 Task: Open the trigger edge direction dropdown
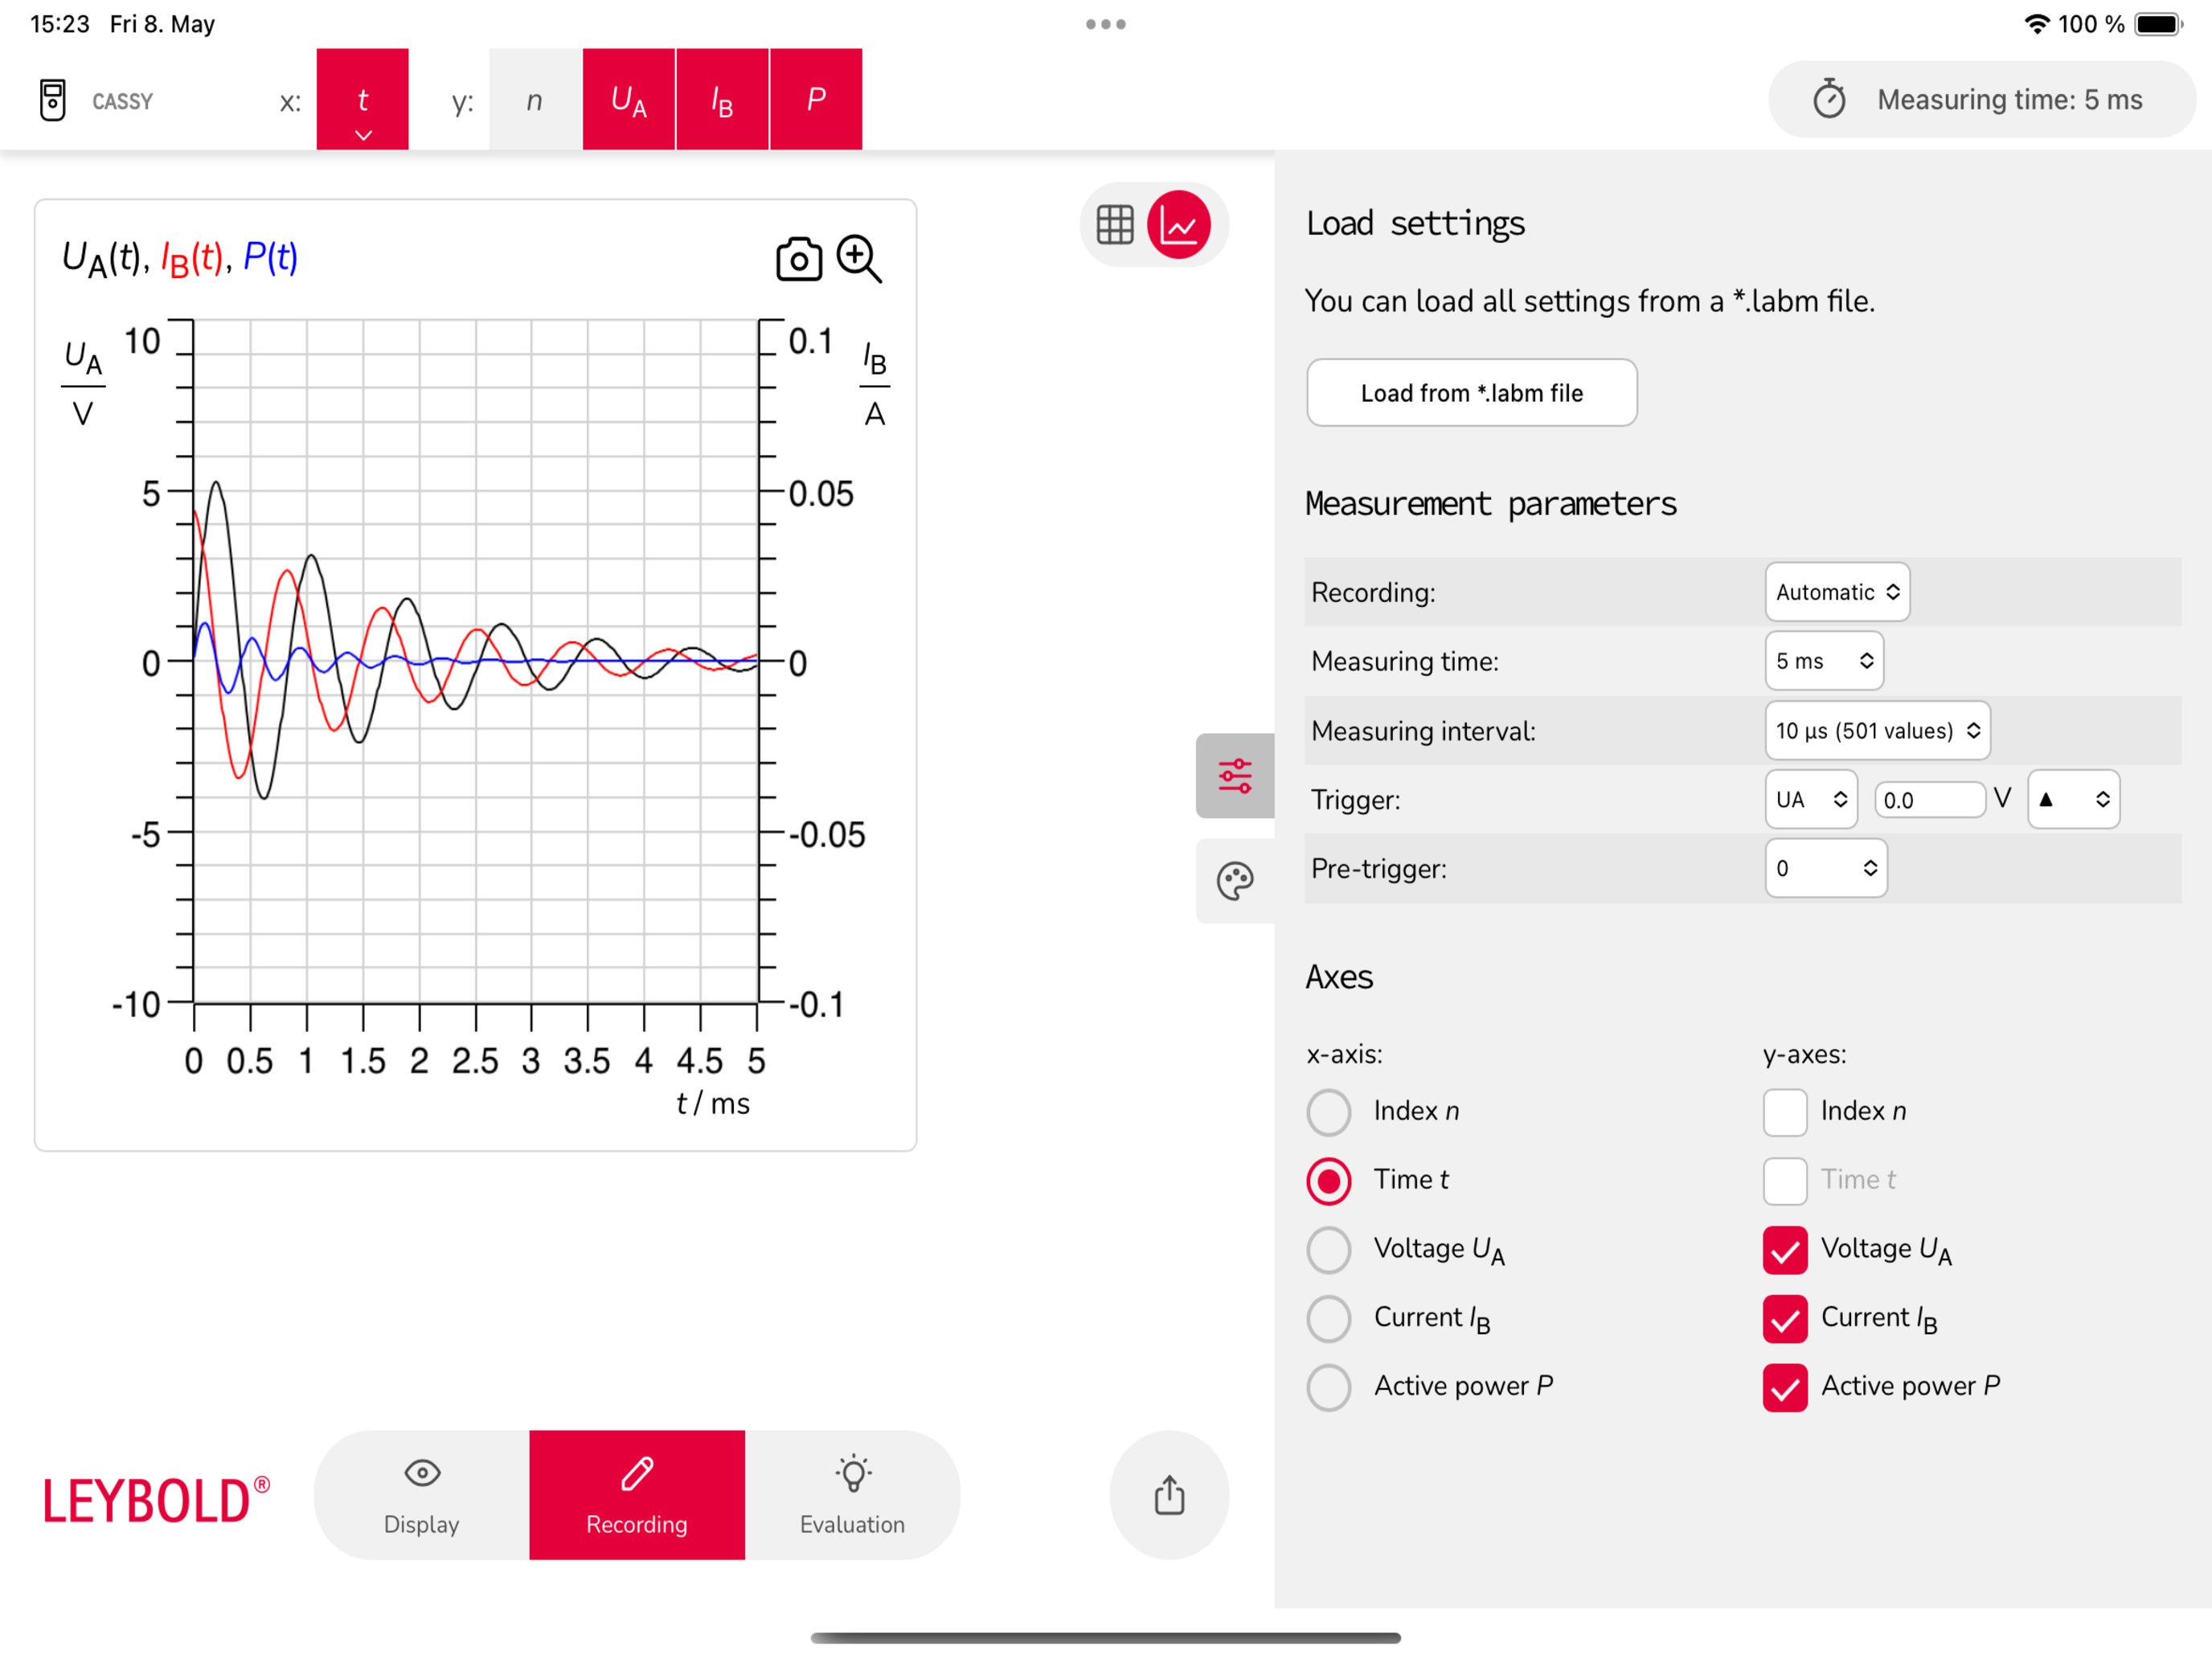2073,800
